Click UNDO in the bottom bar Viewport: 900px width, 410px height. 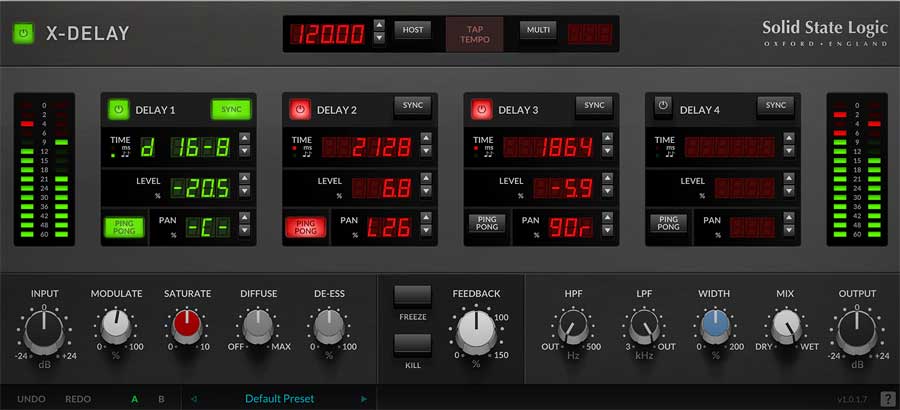(x=31, y=399)
